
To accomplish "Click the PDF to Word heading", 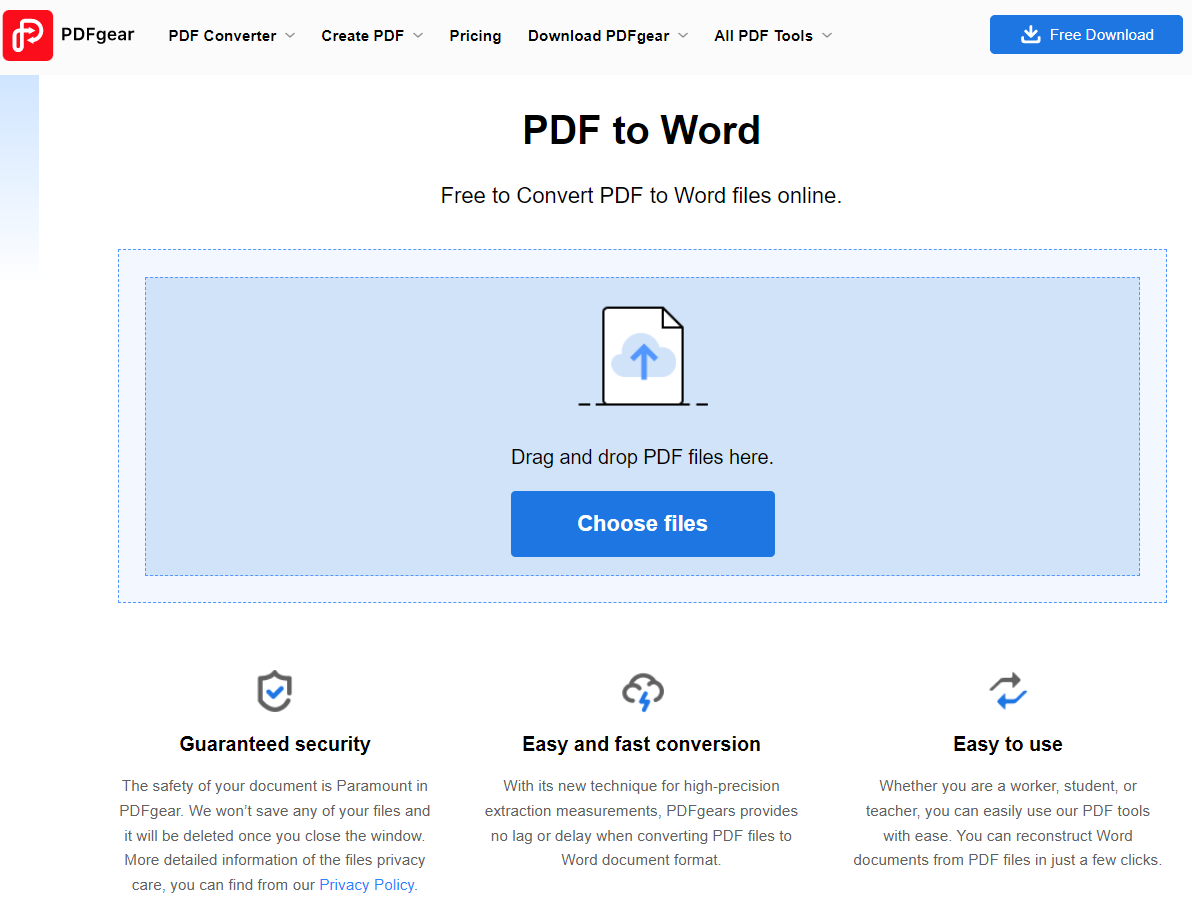I will [x=642, y=130].
